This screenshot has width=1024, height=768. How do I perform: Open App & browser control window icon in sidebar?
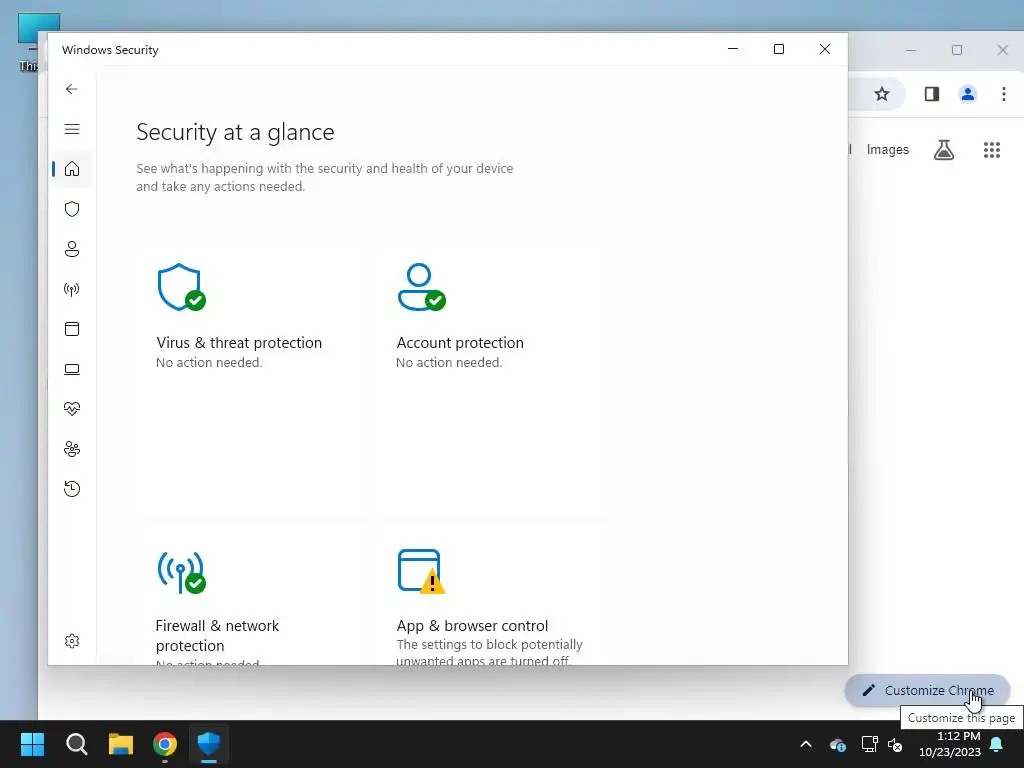point(72,329)
